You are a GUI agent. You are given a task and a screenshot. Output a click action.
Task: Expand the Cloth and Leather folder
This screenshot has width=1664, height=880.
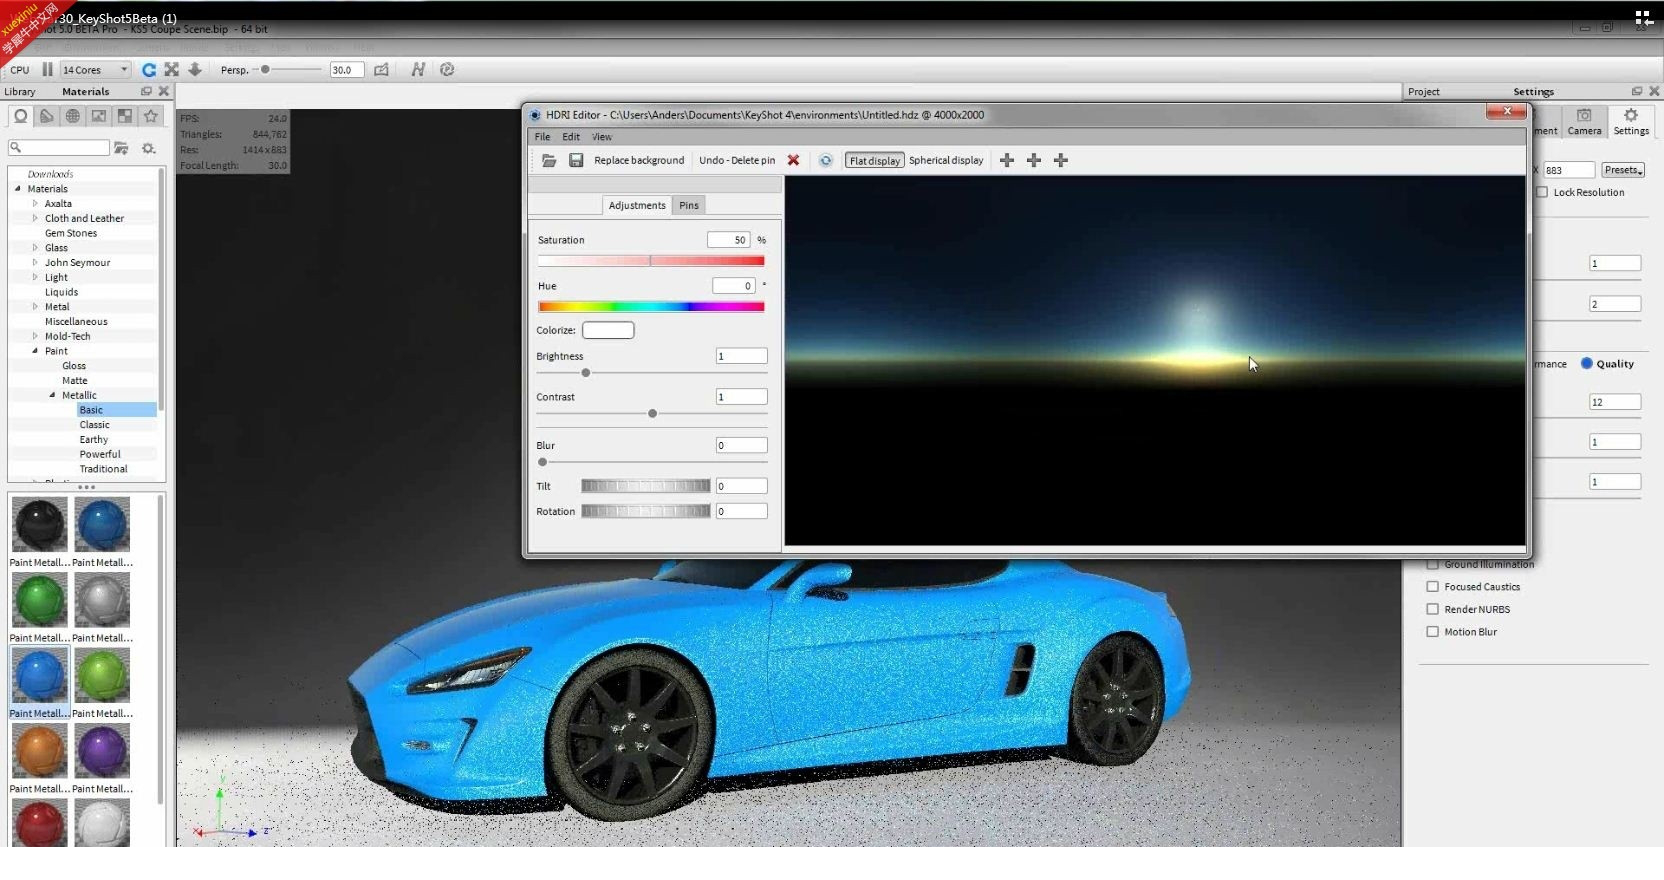pyautogui.click(x=35, y=218)
